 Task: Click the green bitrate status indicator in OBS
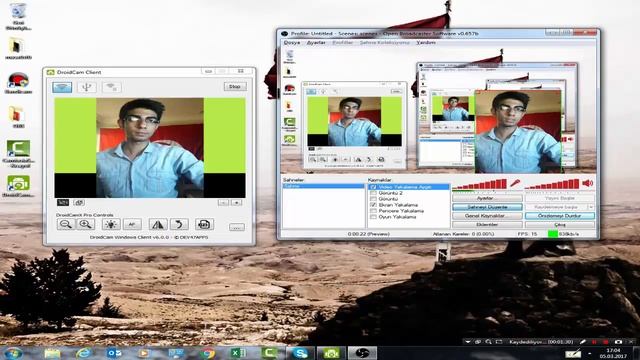tap(552, 234)
